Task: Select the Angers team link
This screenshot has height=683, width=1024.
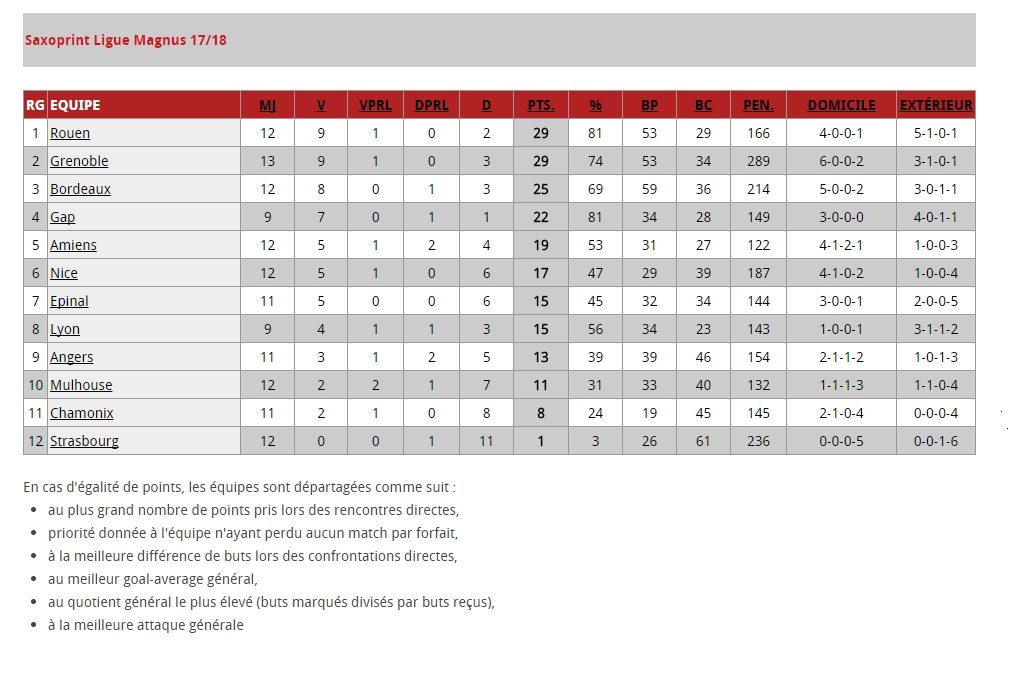Action: tap(71, 357)
